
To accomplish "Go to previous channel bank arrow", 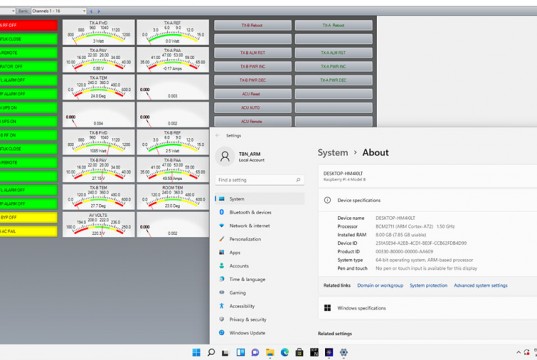I will (x=91, y=11).
